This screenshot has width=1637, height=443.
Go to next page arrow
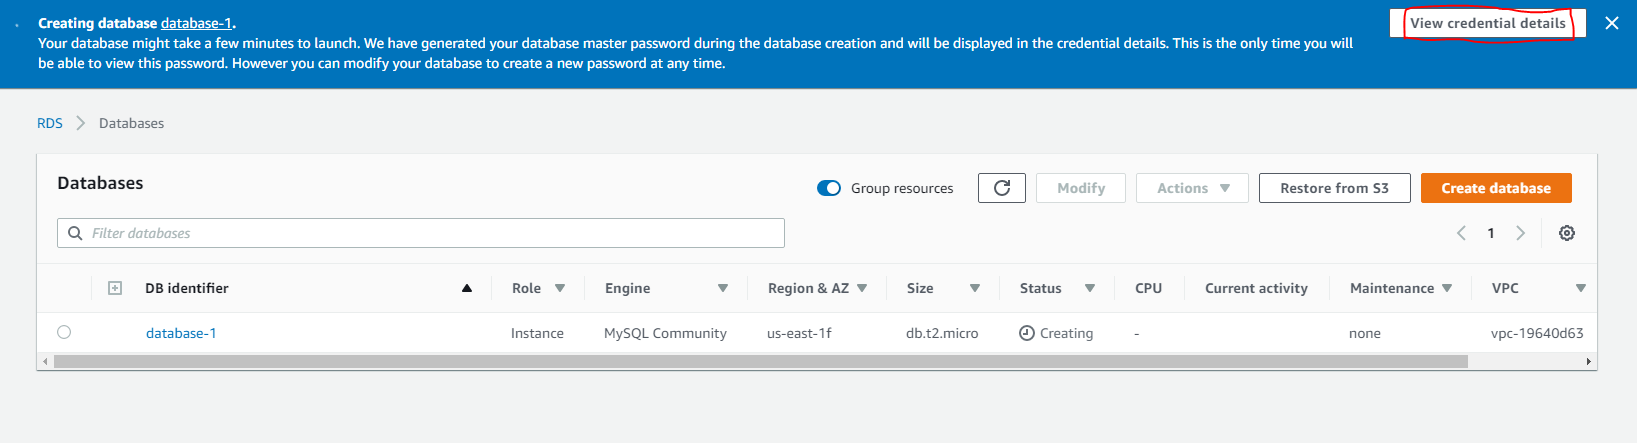tap(1520, 233)
